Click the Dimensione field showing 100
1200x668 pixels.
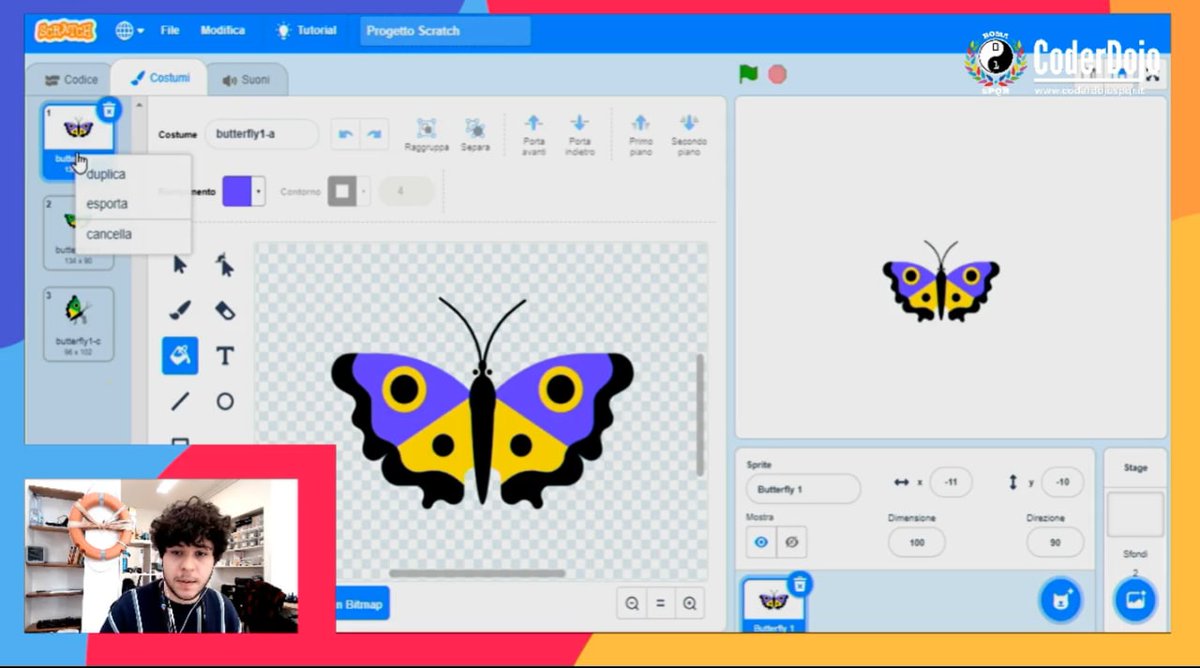click(x=916, y=542)
